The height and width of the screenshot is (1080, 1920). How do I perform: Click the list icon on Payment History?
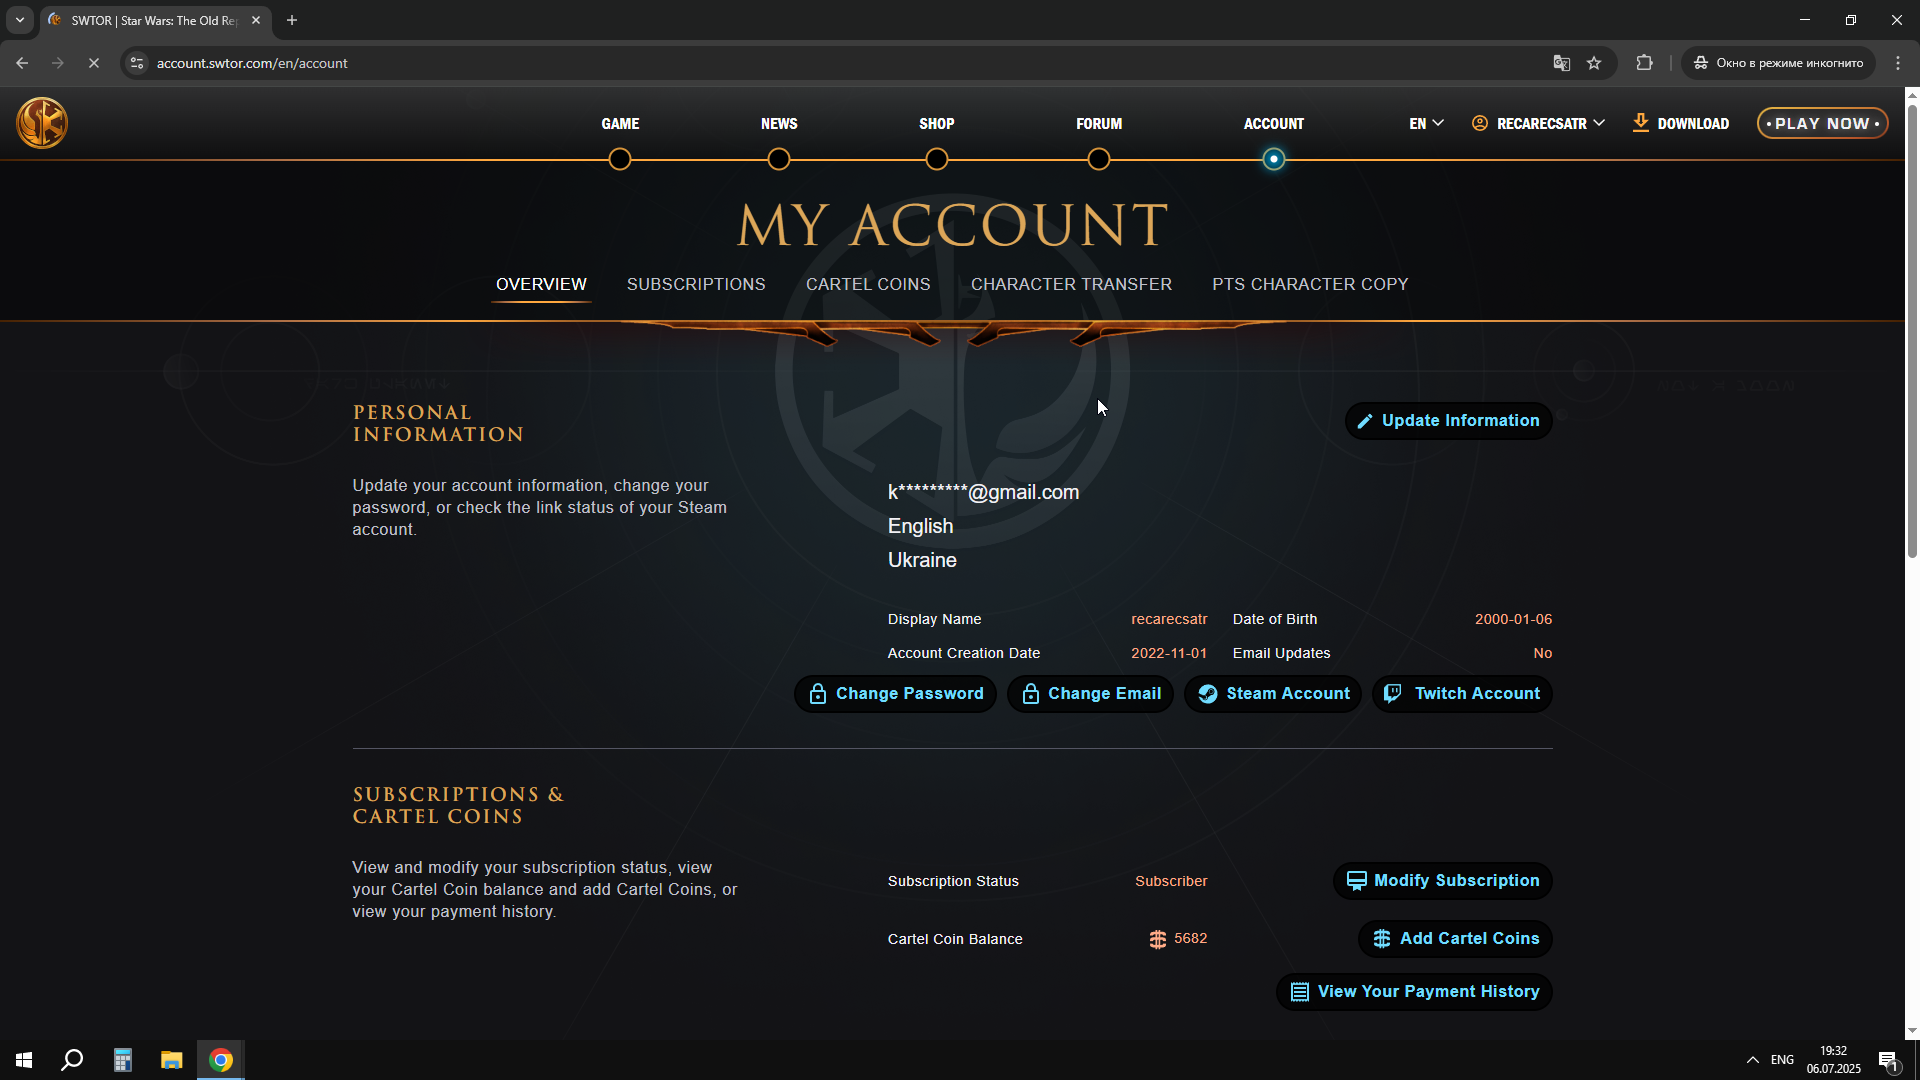pos(1299,992)
